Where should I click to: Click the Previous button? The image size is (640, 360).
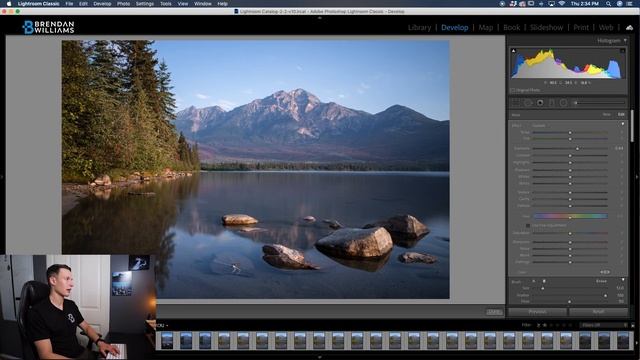tap(538, 311)
